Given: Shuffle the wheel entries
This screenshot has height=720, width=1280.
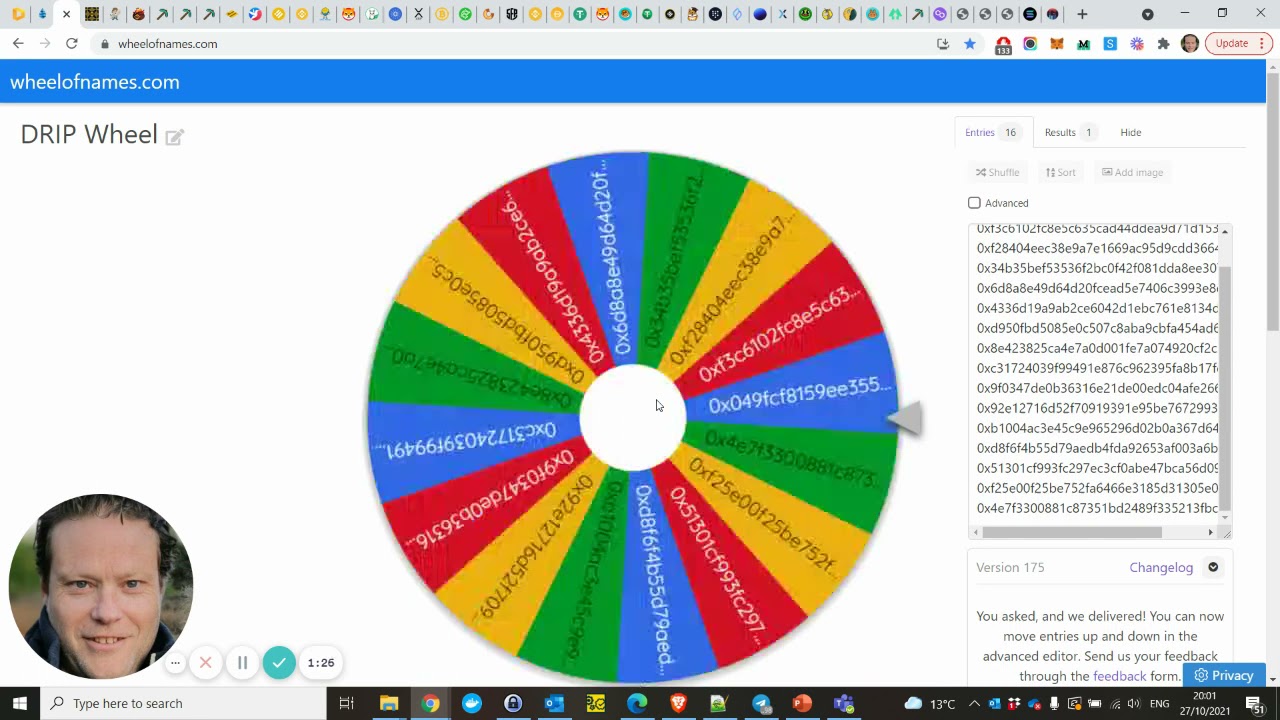Looking at the screenshot, I should (998, 172).
